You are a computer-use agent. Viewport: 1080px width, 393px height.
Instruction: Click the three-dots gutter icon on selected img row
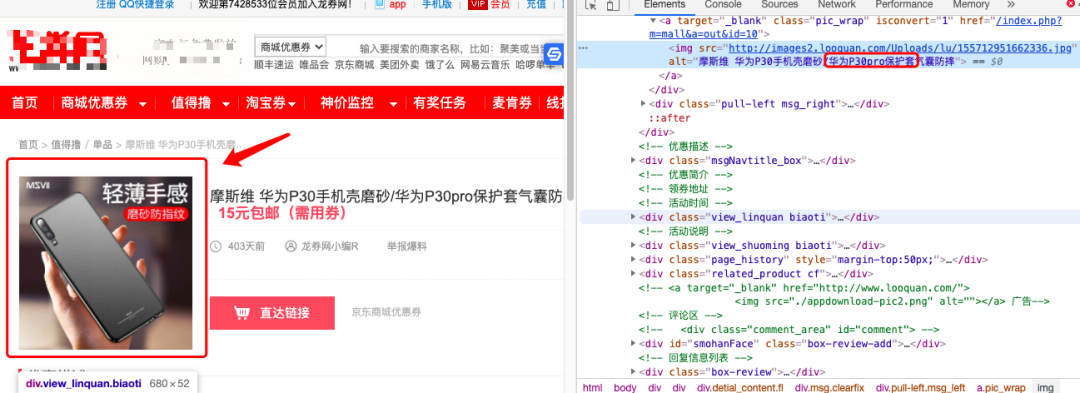pyautogui.click(x=583, y=48)
